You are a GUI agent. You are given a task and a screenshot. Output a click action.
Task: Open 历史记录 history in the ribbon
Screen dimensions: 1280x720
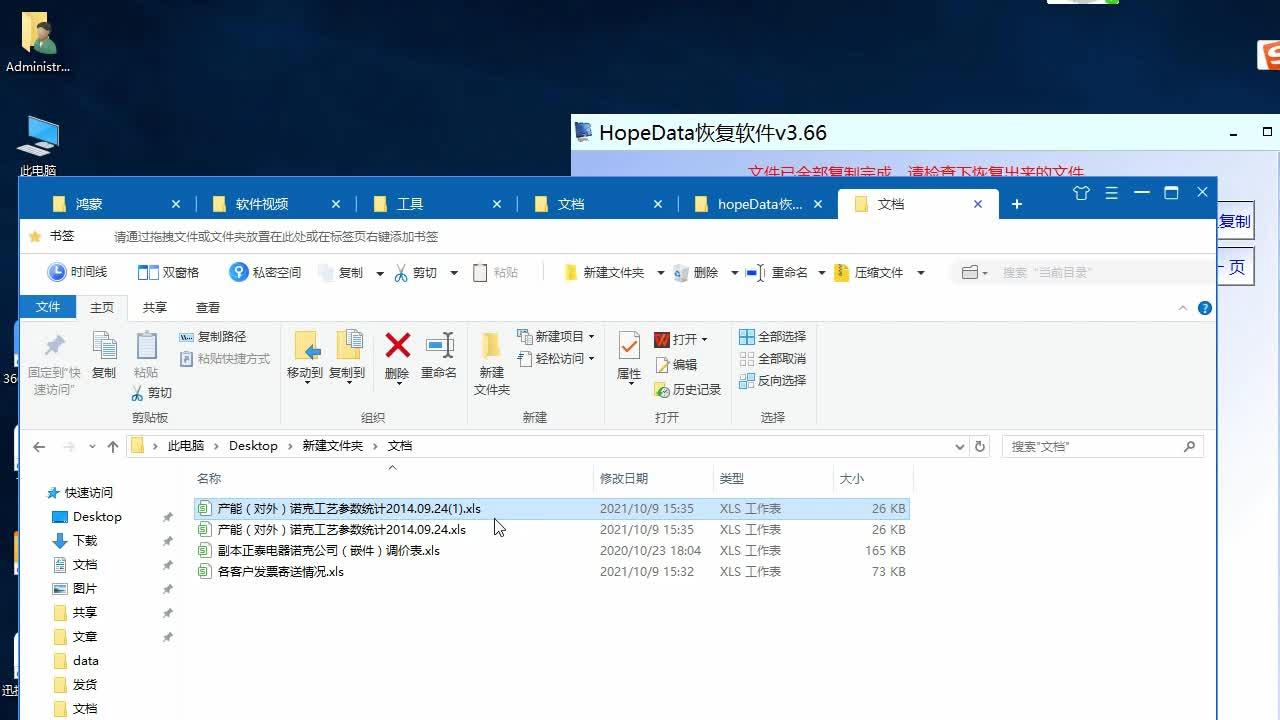(687, 390)
